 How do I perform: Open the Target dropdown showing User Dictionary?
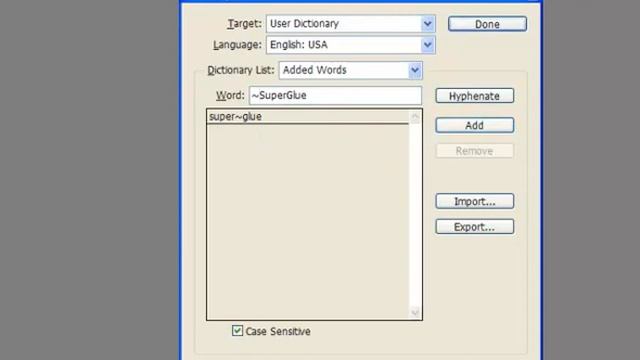(351, 24)
